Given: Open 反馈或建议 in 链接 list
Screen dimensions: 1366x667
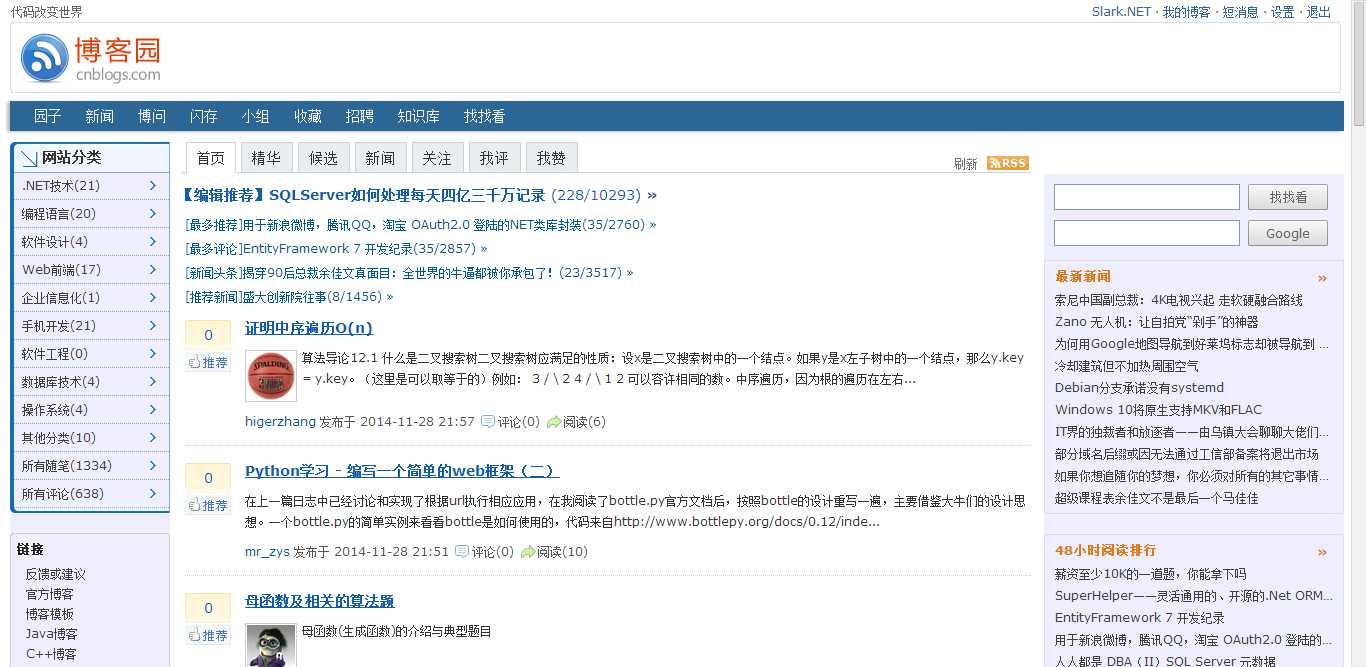Looking at the screenshot, I should tap(56, 574).
